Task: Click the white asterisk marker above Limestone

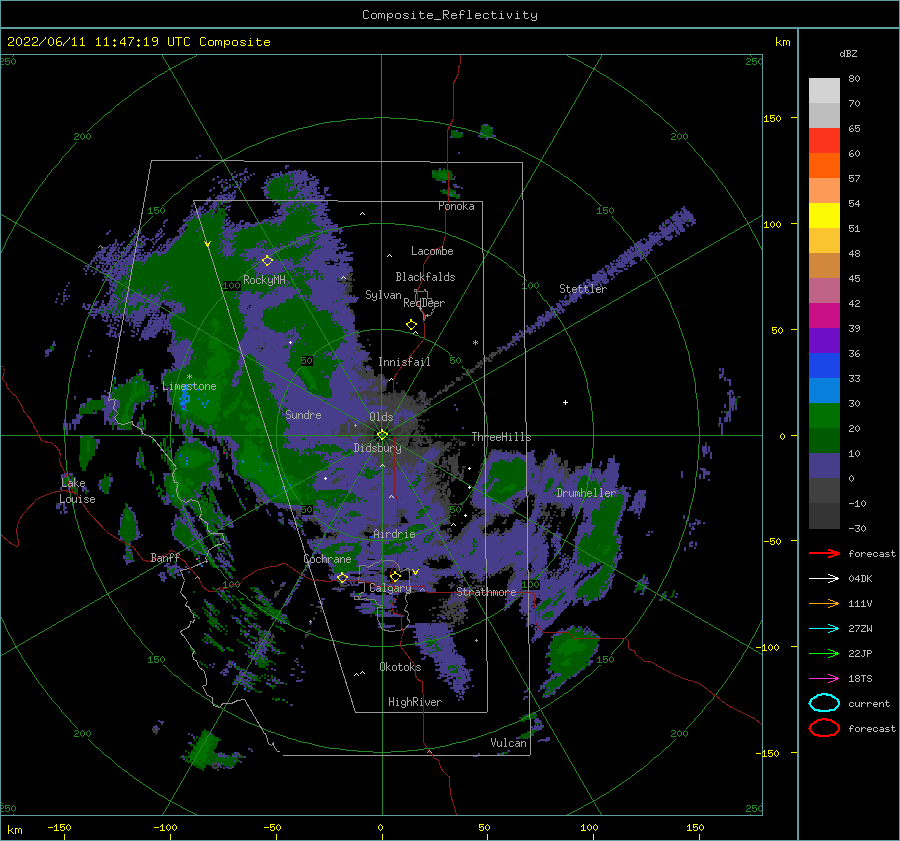Action: click(x=189, y=377)
